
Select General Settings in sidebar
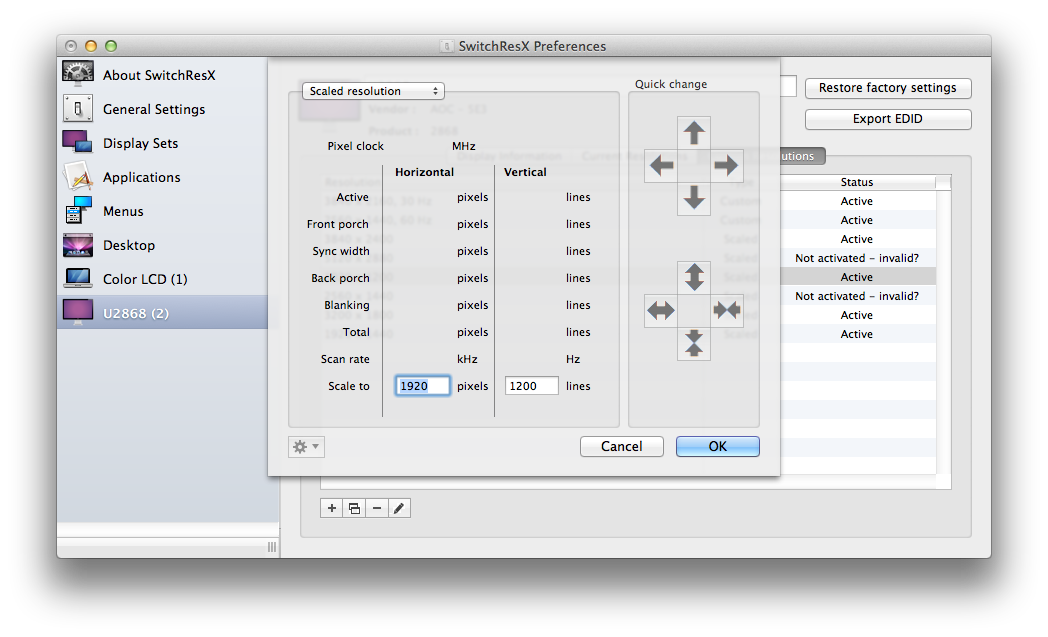[x=153, y=109]
